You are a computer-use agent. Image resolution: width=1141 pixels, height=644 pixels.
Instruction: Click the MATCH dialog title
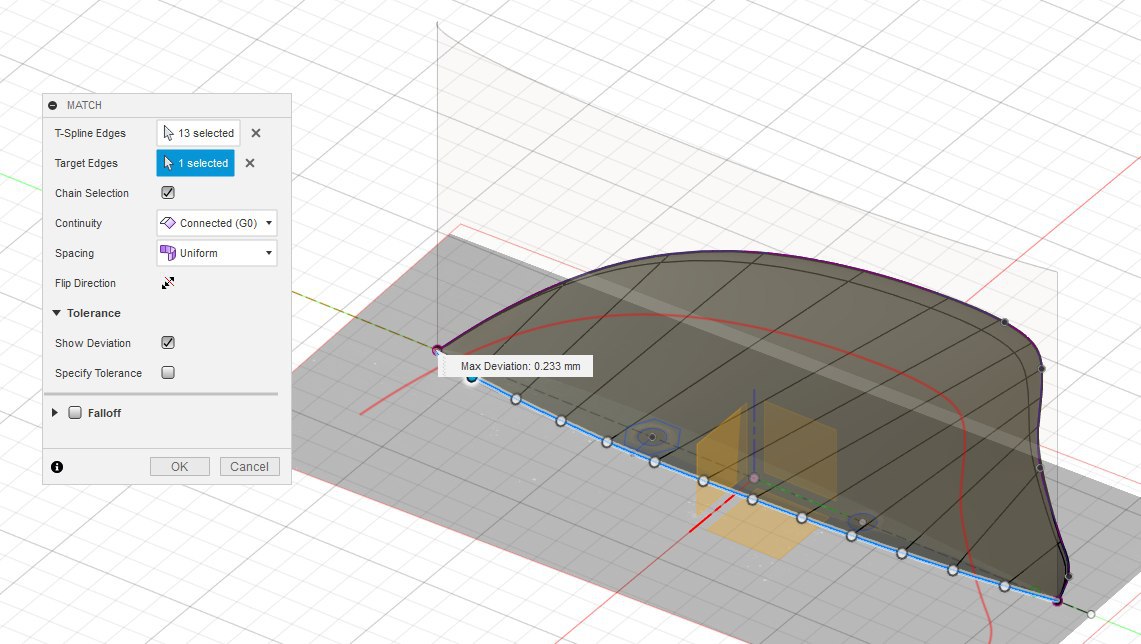click(84, 106)
